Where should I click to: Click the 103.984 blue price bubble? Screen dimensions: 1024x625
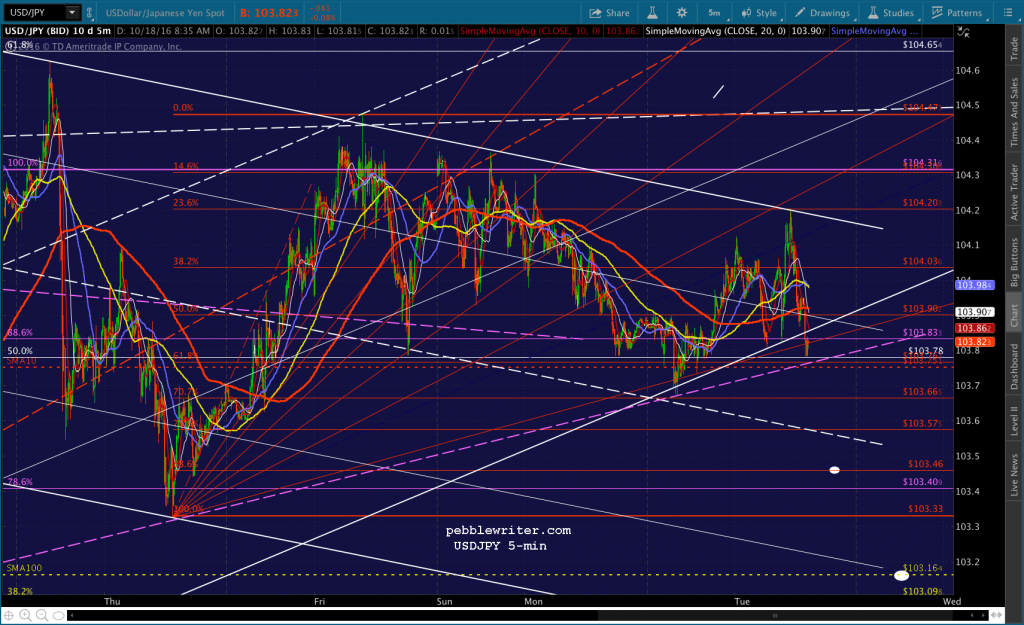point(974,285)
